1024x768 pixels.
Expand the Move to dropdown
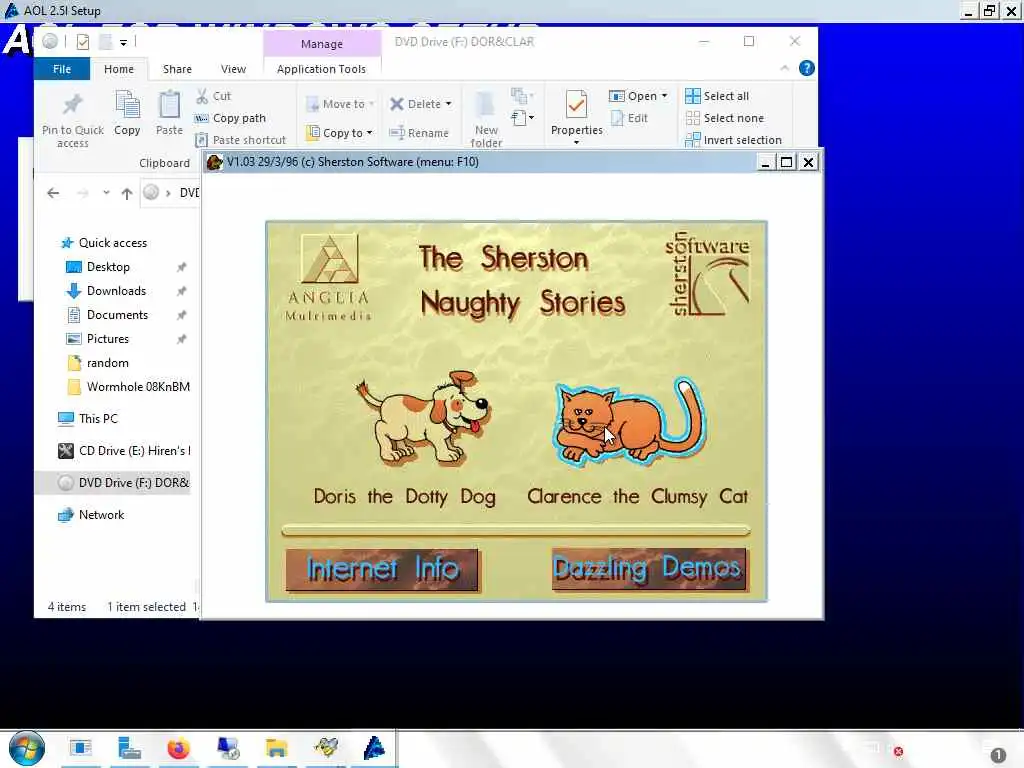372,104
